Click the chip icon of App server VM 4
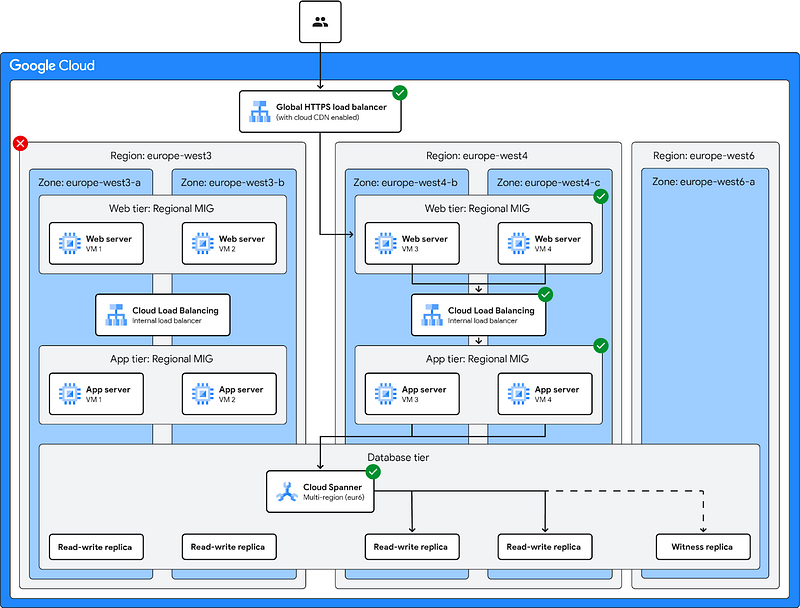This screenshot has height=608, width=800. pos(518,394)
